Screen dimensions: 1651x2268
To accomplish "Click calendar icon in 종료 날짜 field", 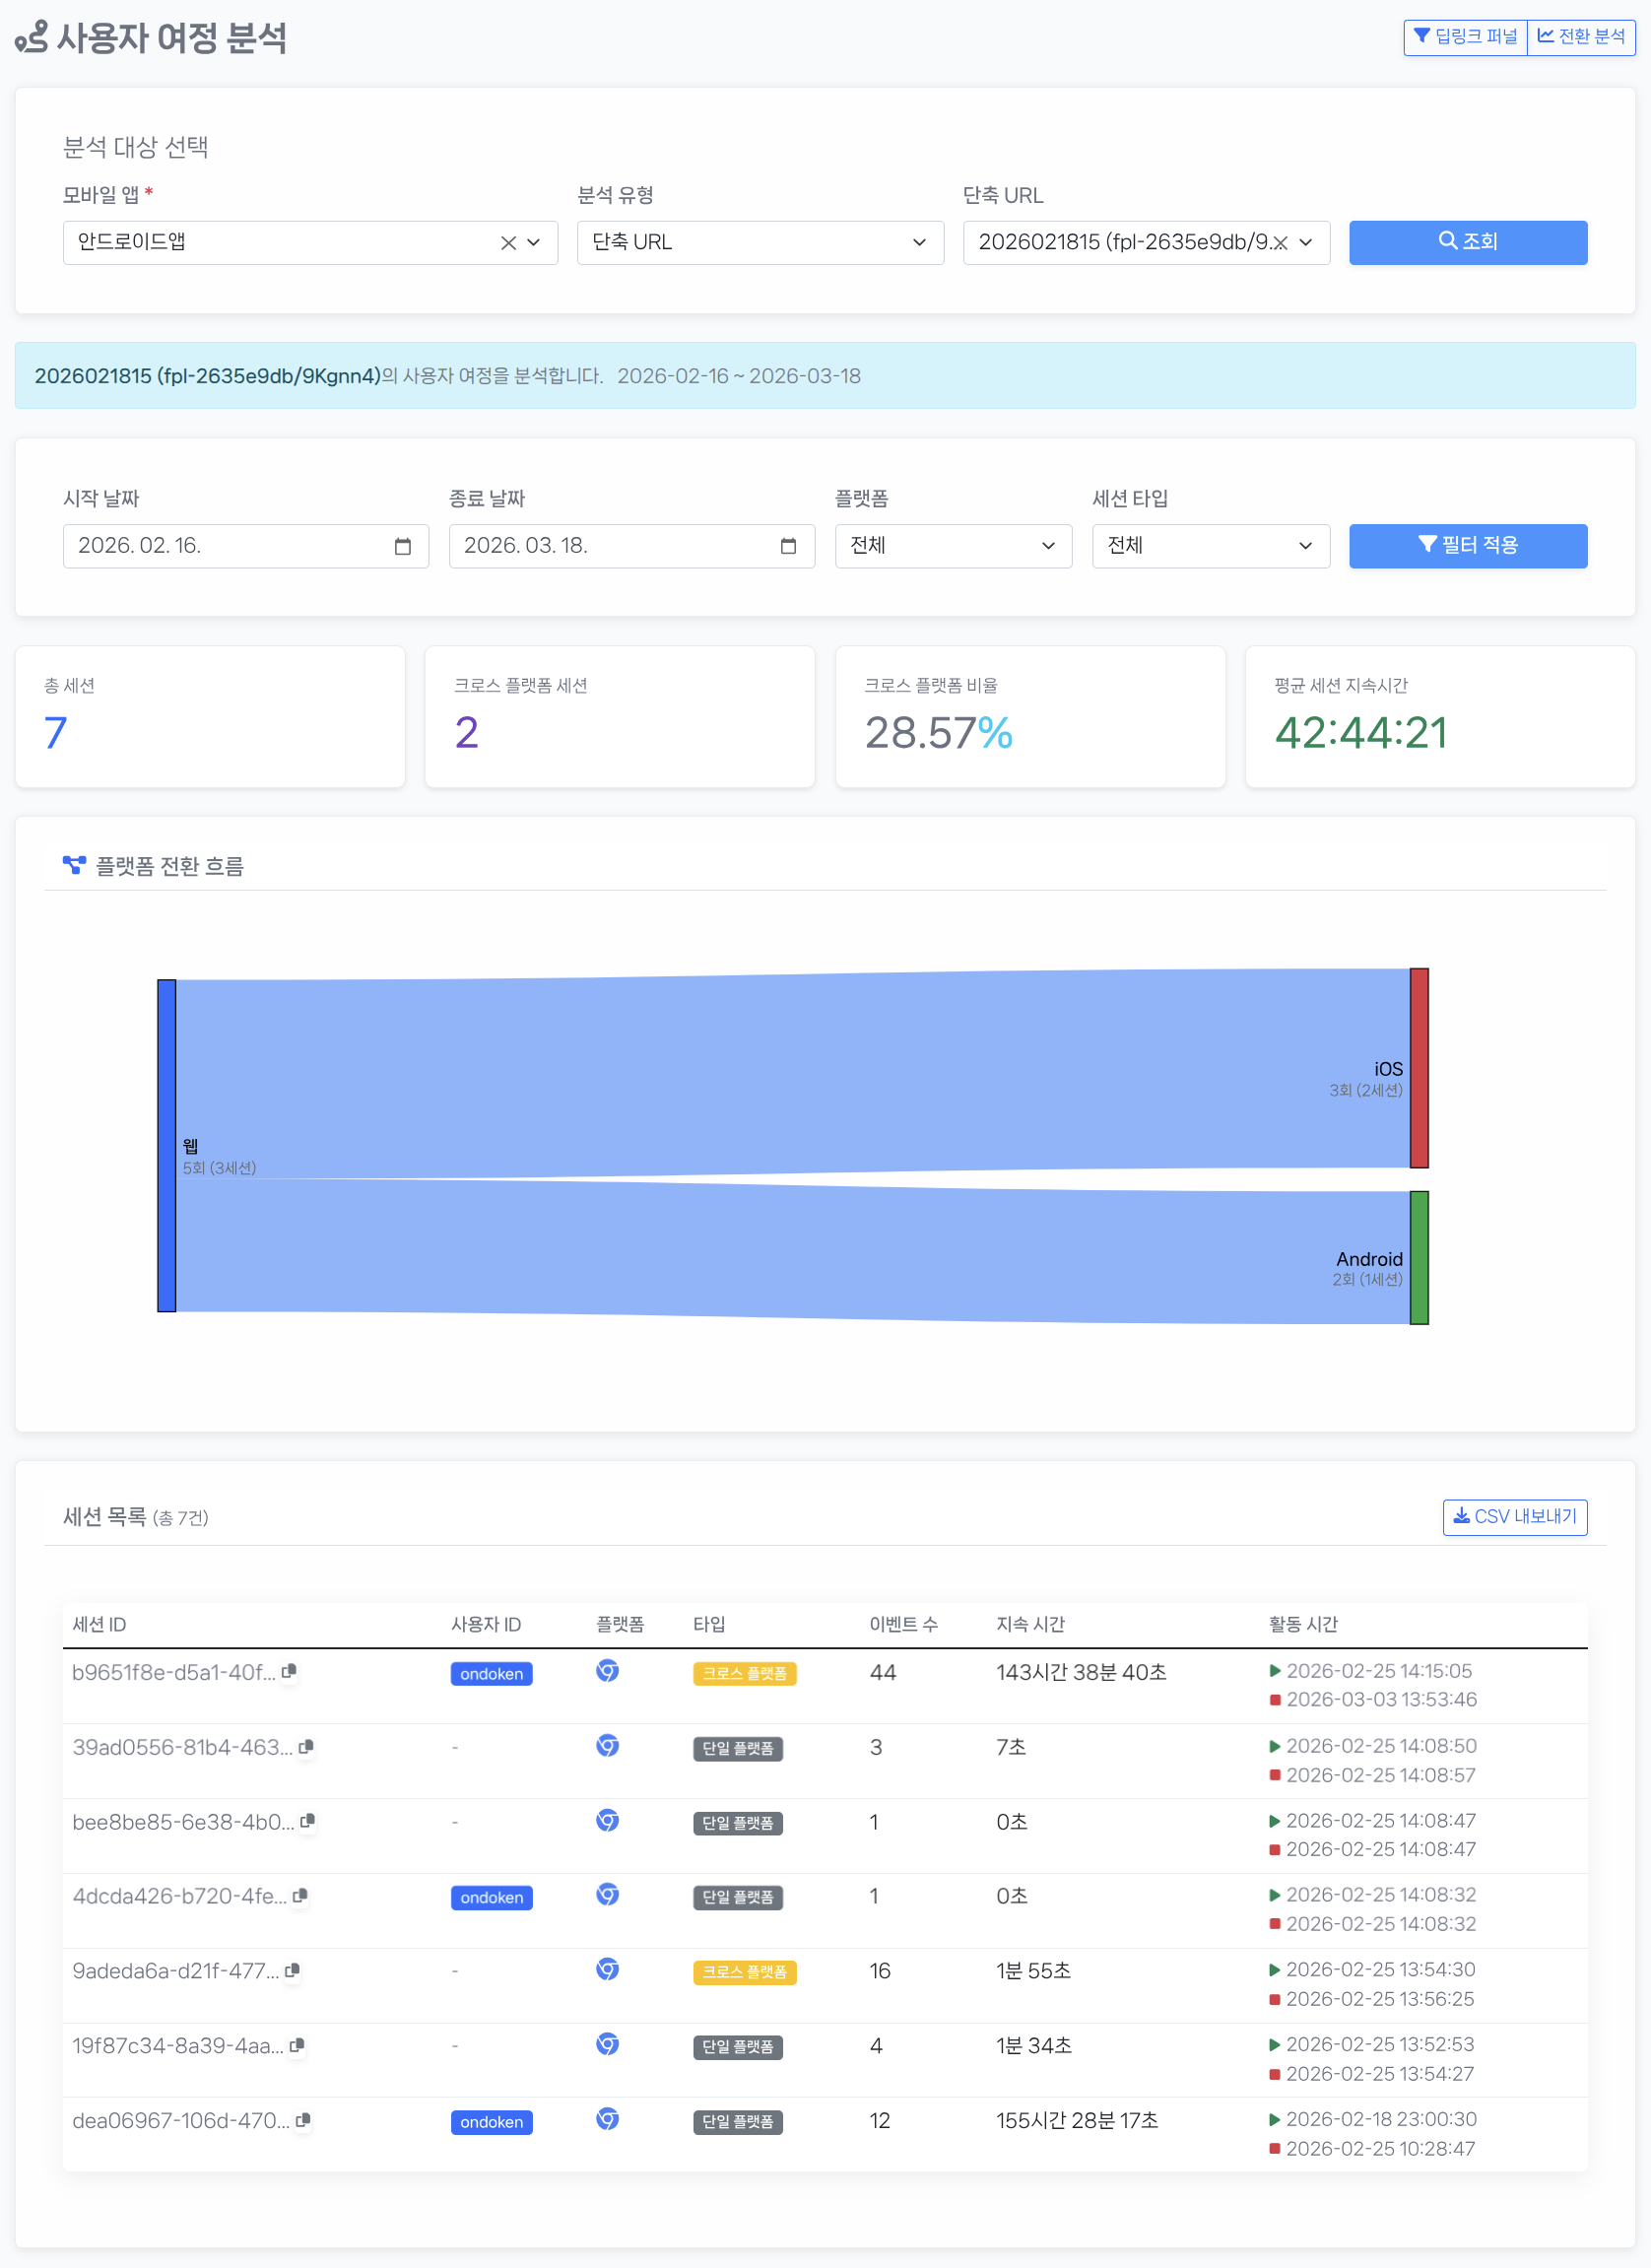I will click(788, 546).
